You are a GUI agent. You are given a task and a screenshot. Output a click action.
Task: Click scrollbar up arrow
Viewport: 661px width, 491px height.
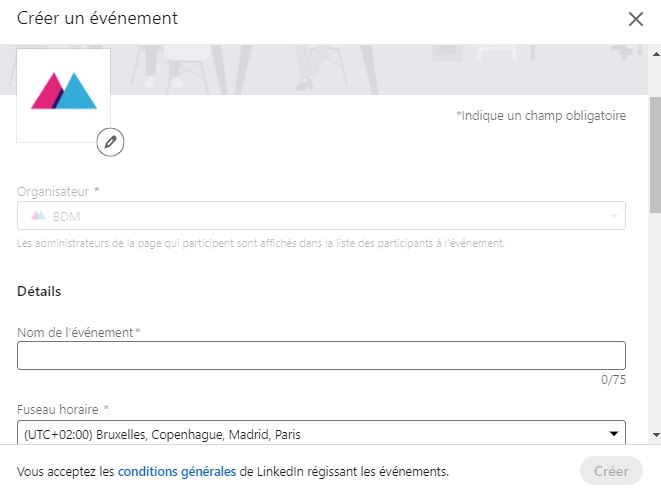[x=656, y=54]
